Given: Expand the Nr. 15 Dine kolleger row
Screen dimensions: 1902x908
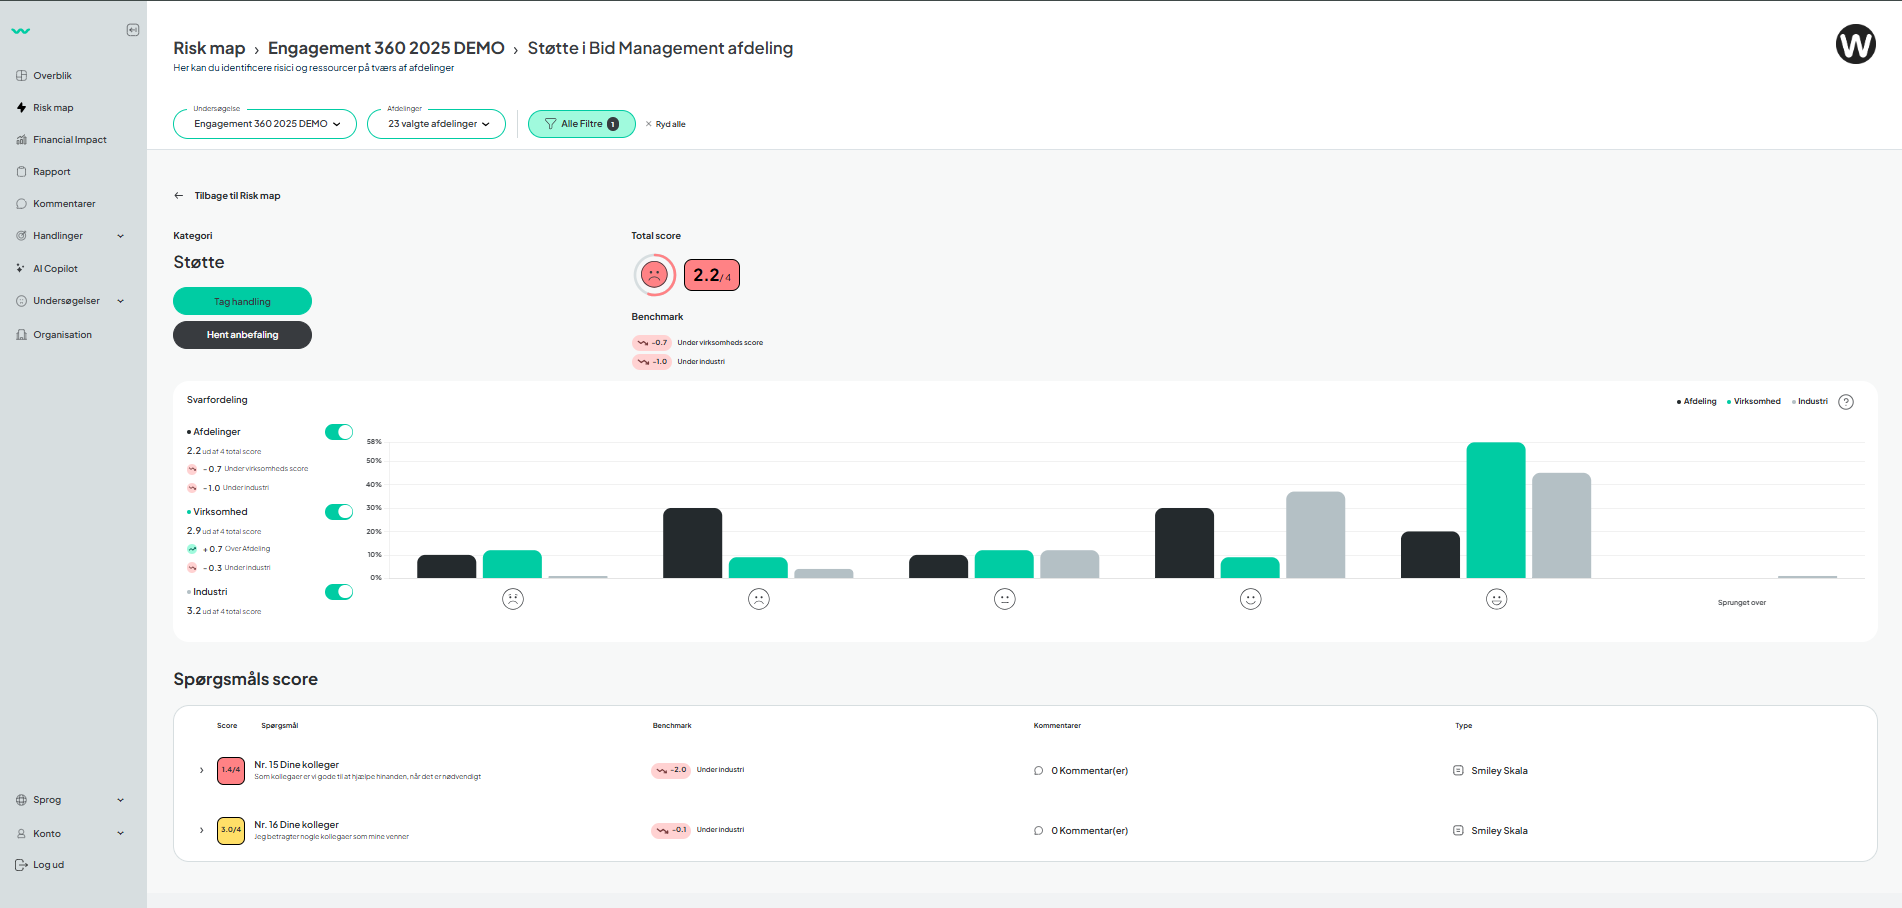Looking at the screenshot, I should pyautogui.click(x=201, y=770).
